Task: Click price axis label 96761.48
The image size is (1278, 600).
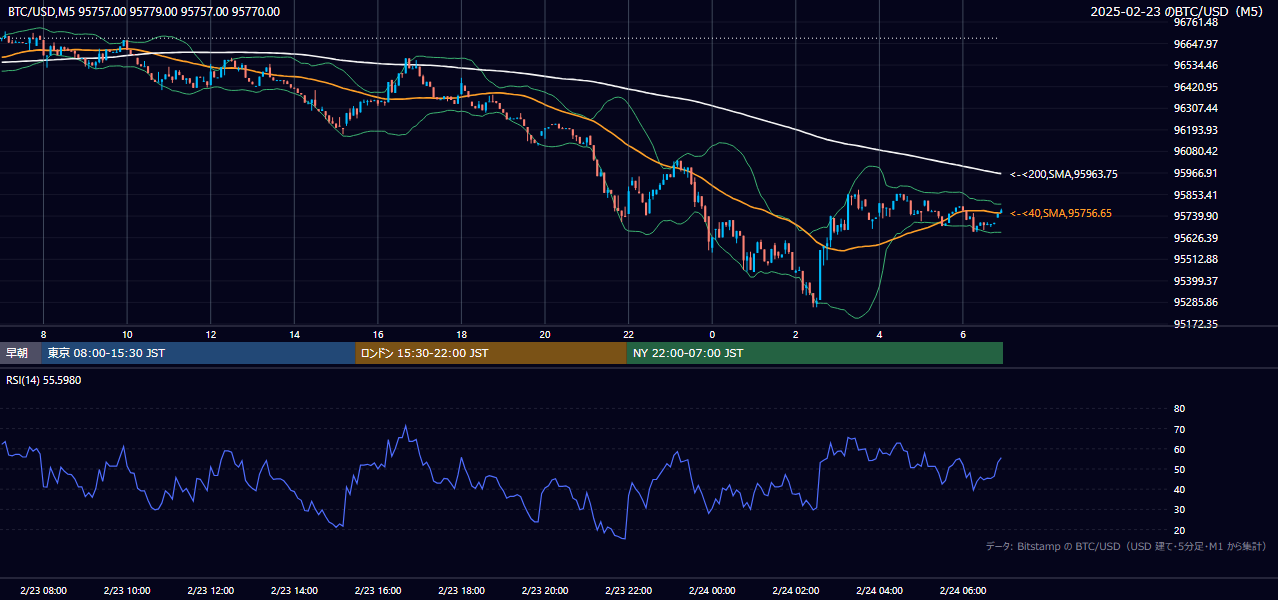Action: pyautogui.click(x=1195, y=22)
